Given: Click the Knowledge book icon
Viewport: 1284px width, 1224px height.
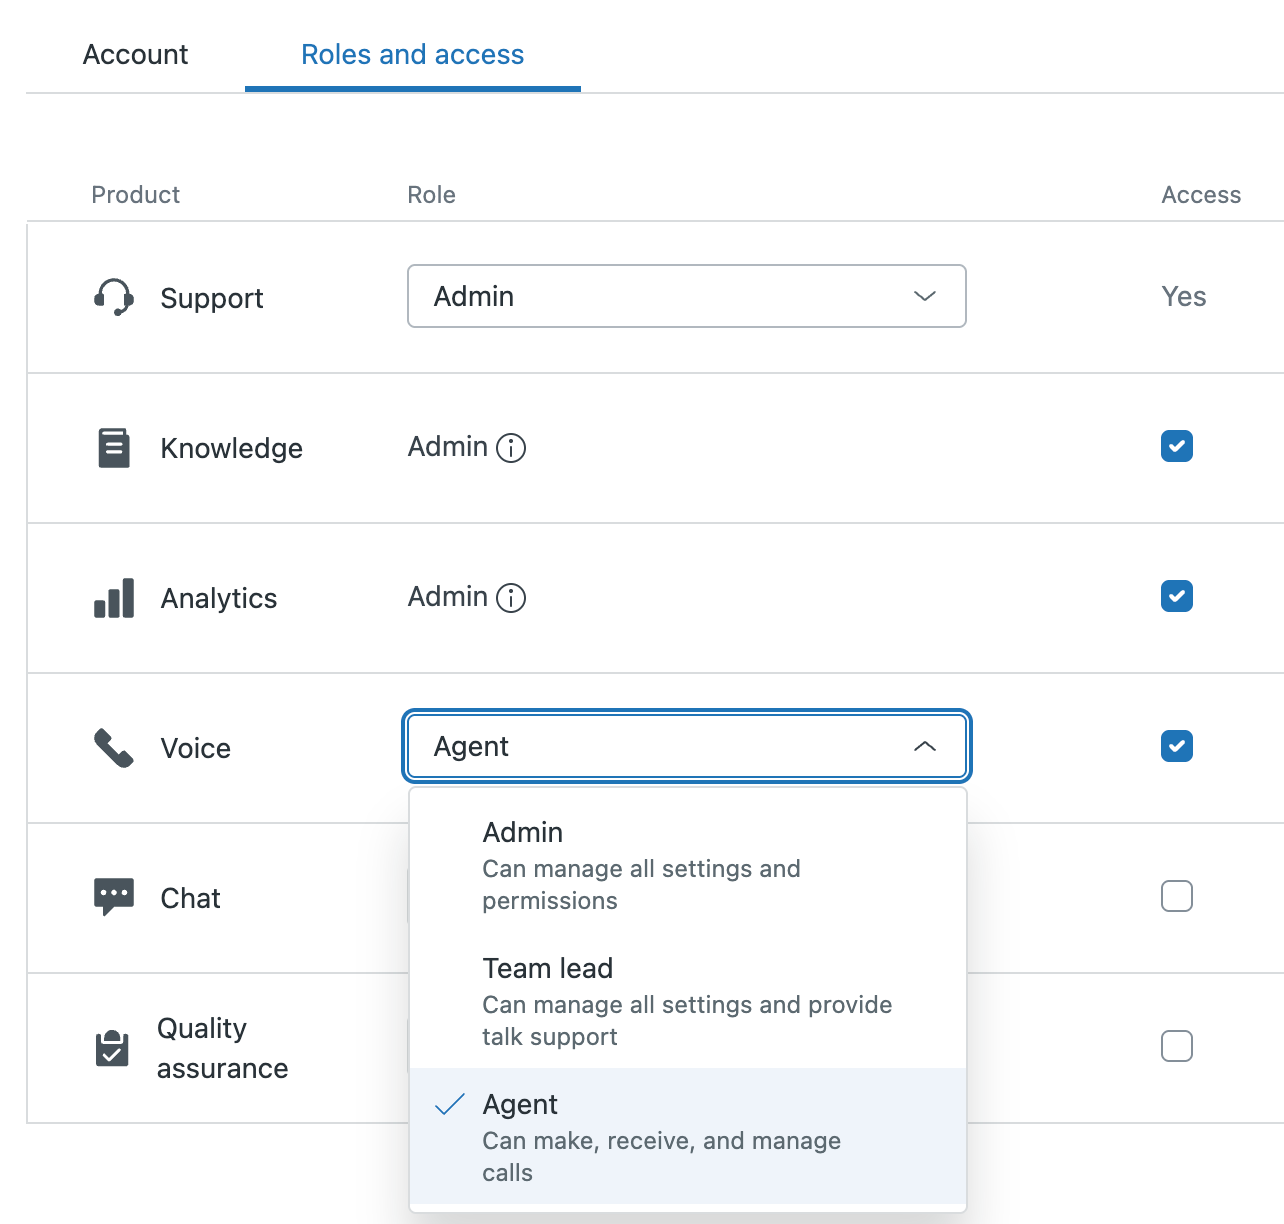Looking at the screenshot, I should point(114,448).
